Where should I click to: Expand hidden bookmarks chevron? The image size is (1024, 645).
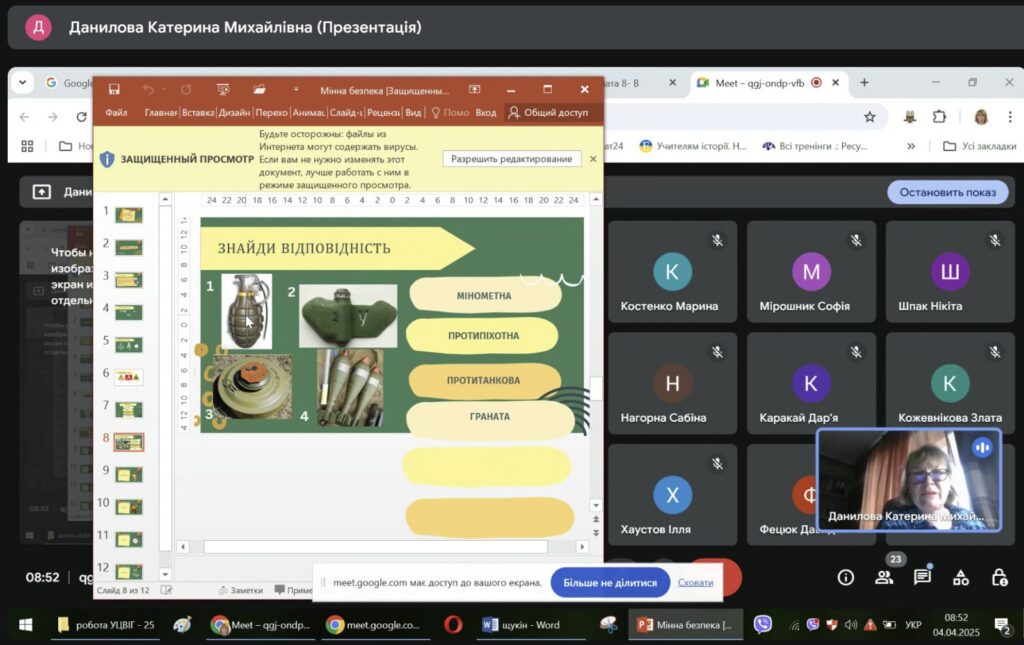[911, 146]
